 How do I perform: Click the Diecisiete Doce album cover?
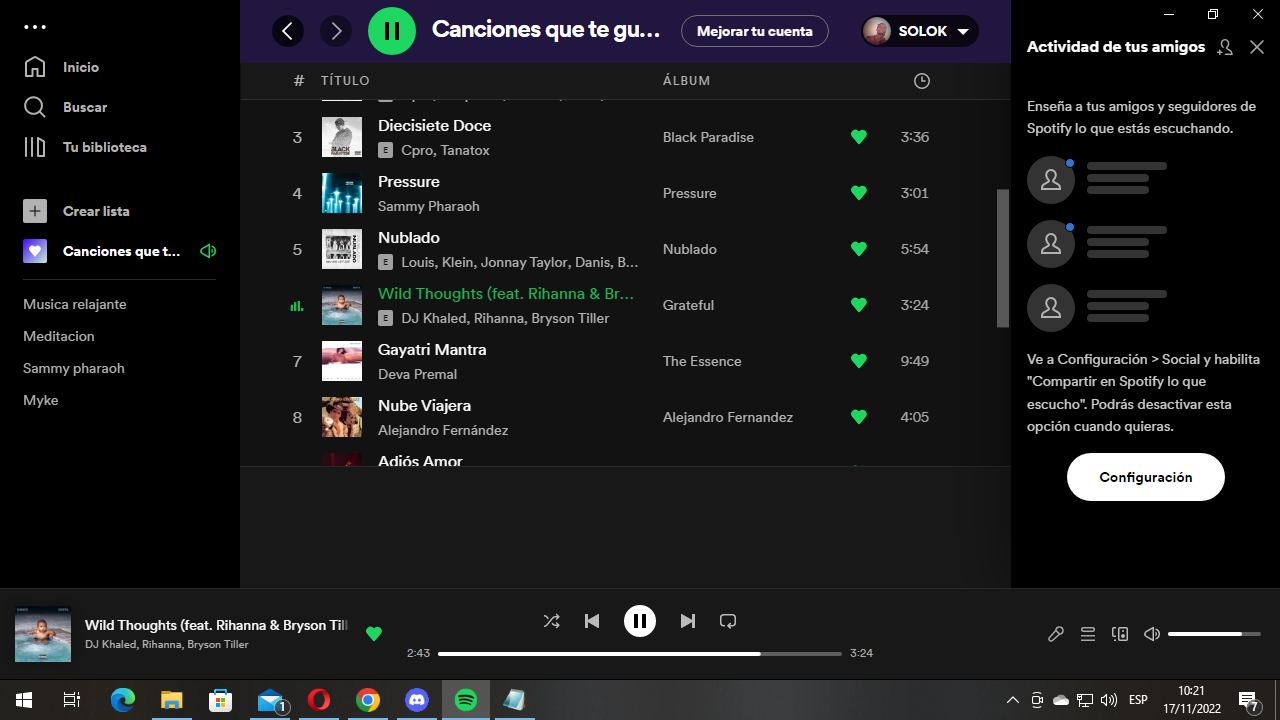342,137
